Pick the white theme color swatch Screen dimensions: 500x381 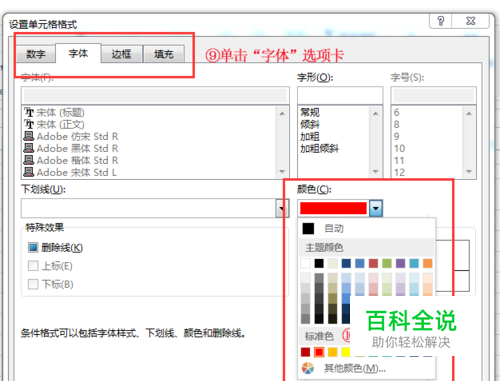coord(305,263)
